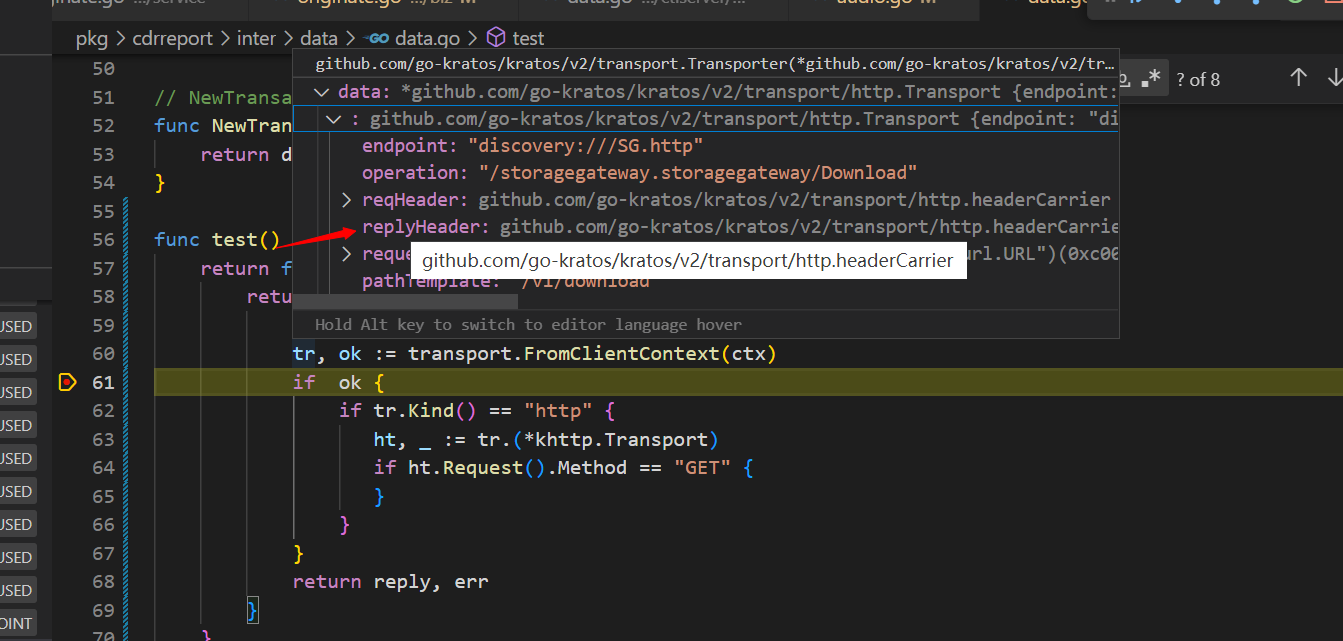The width and height of the screenshot is (1343, 641).
Task: Expand the reqHeader entry in the hover tooltip
Action: point(345,199)
